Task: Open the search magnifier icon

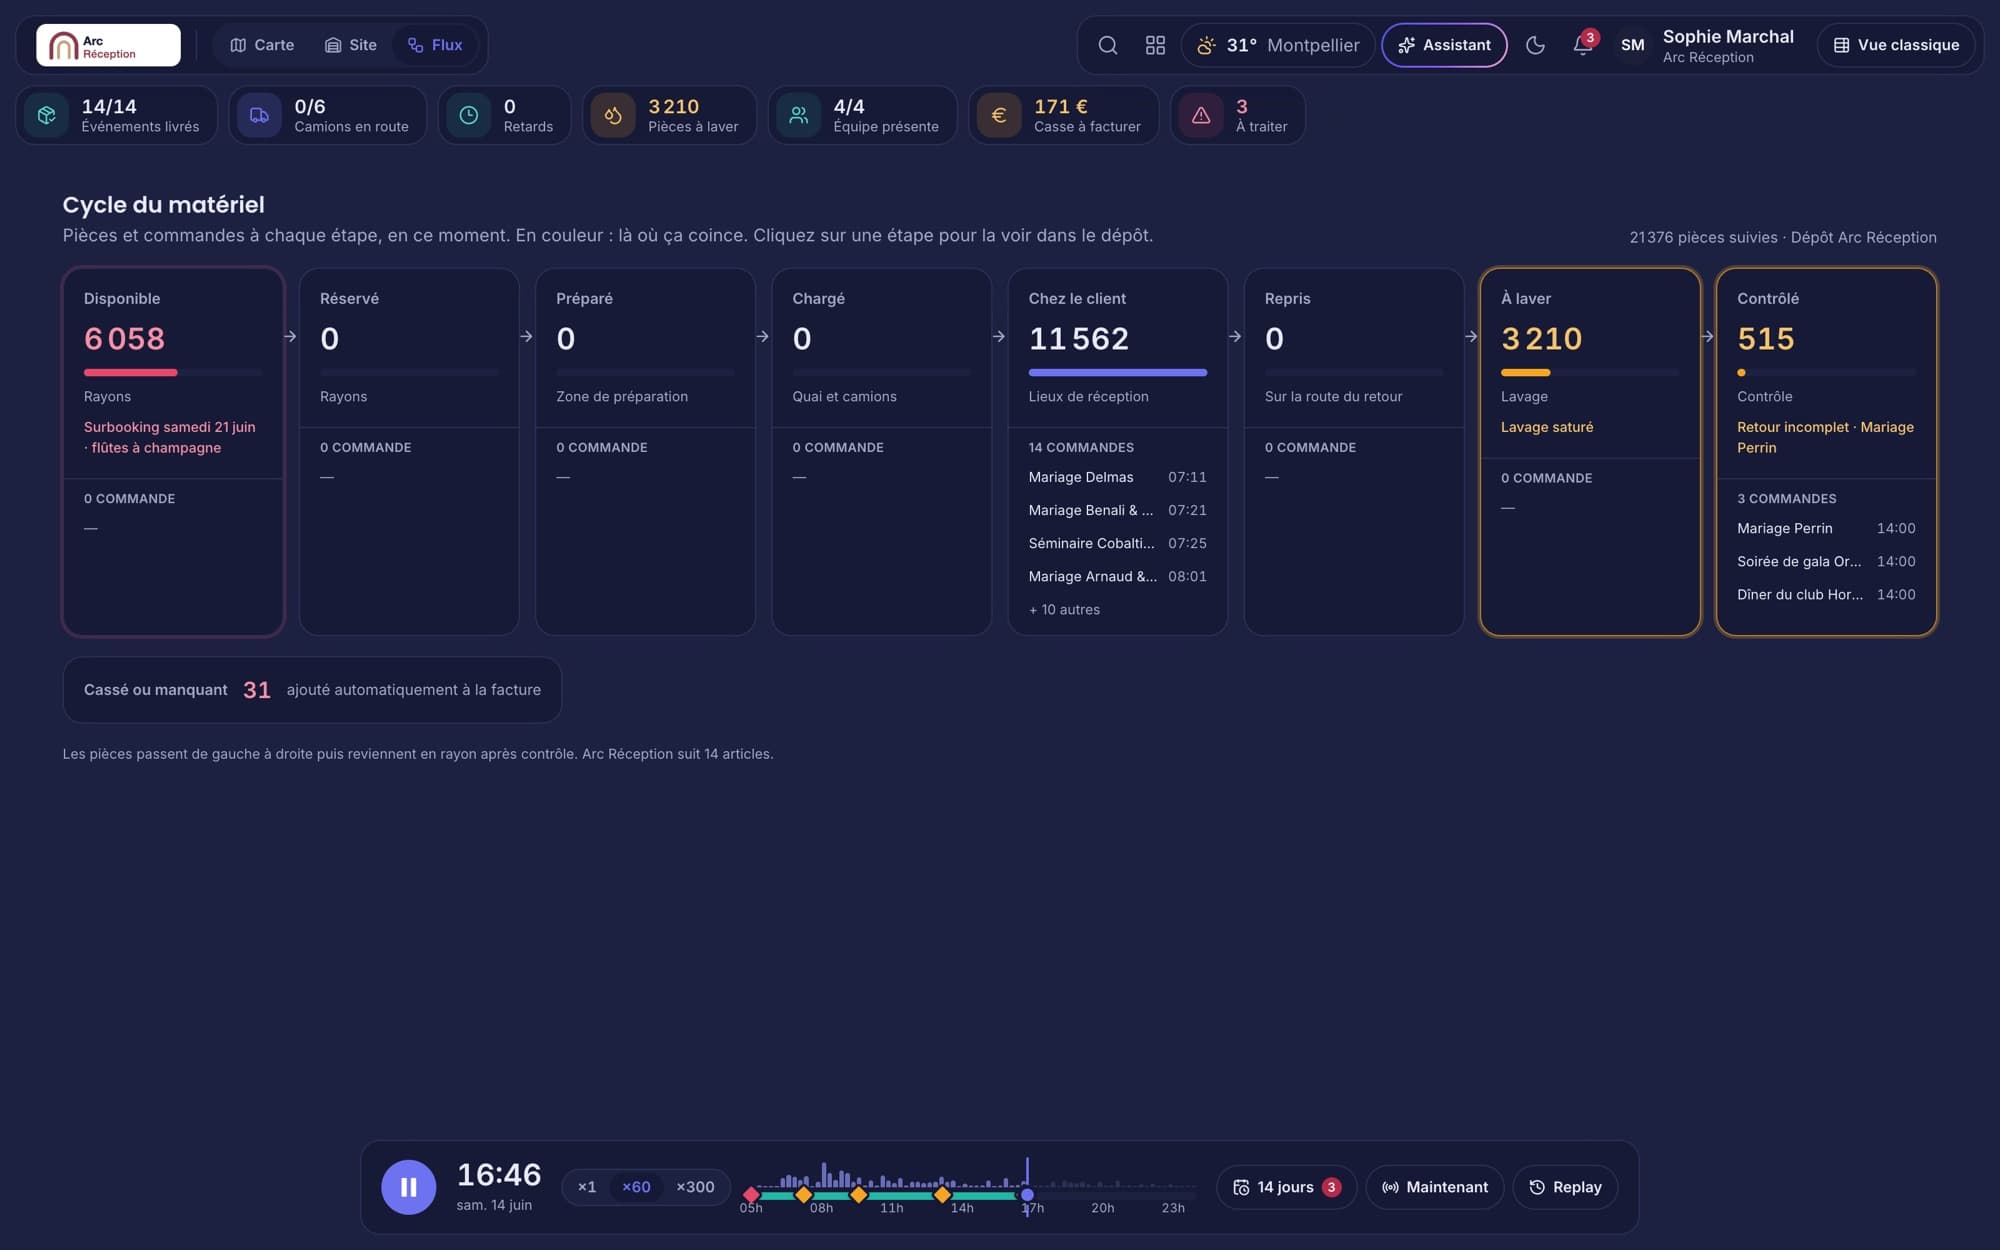Action: [1107, 45]
